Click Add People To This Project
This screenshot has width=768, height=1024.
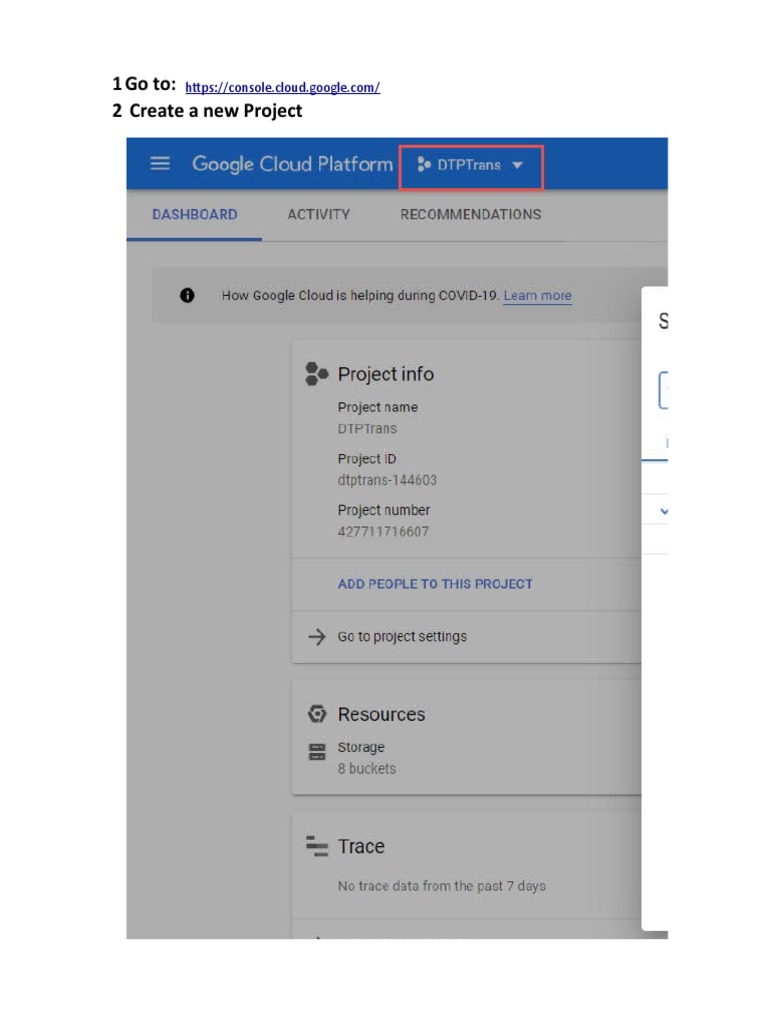(435, 584)
